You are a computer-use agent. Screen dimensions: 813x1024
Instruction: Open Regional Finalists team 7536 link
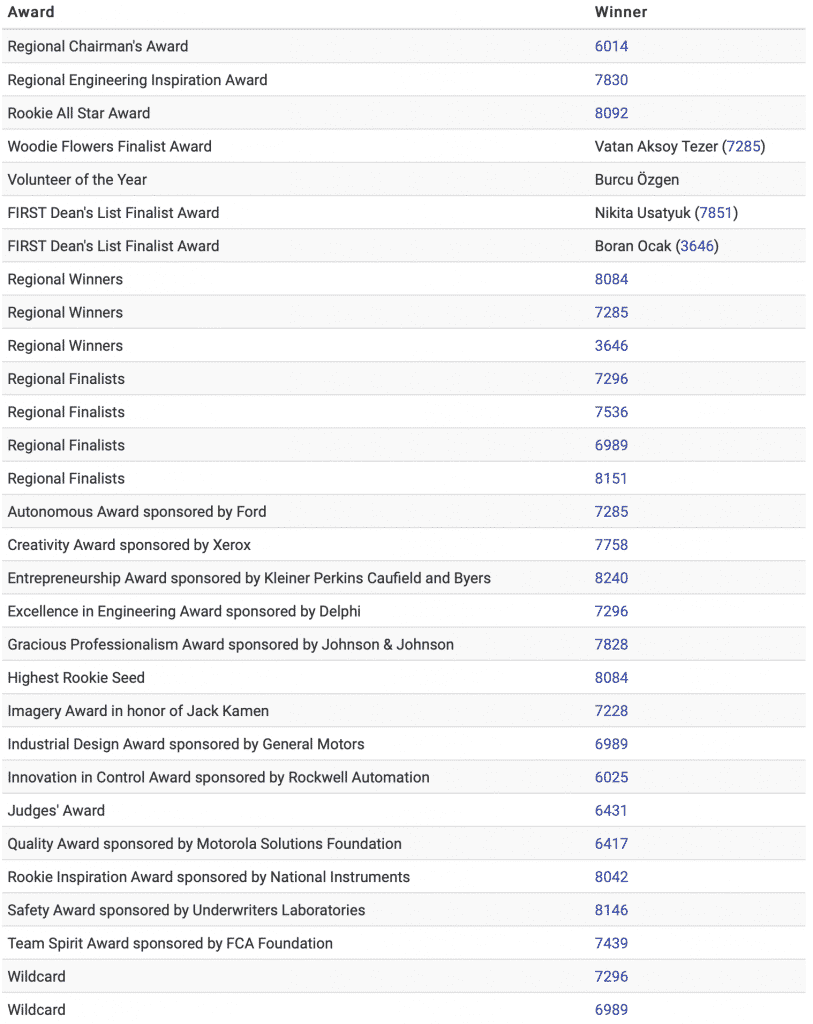[611, 412]
